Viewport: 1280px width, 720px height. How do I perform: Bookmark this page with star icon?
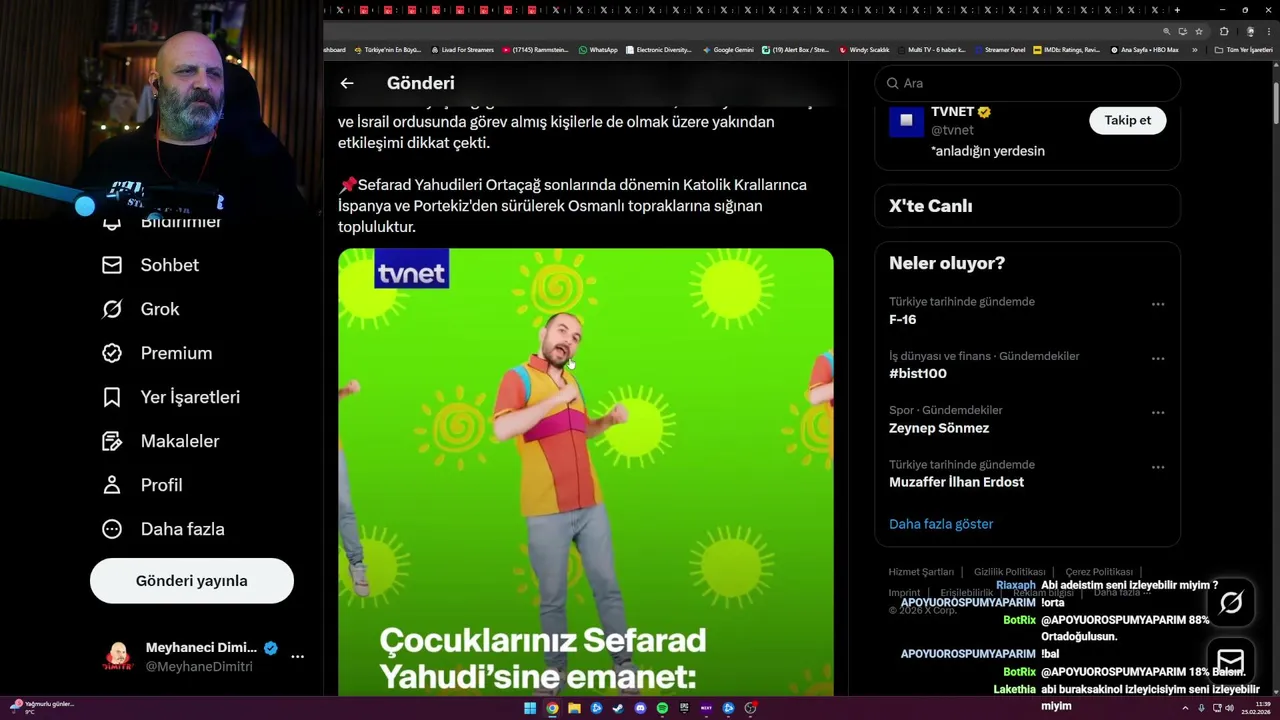1199,31
